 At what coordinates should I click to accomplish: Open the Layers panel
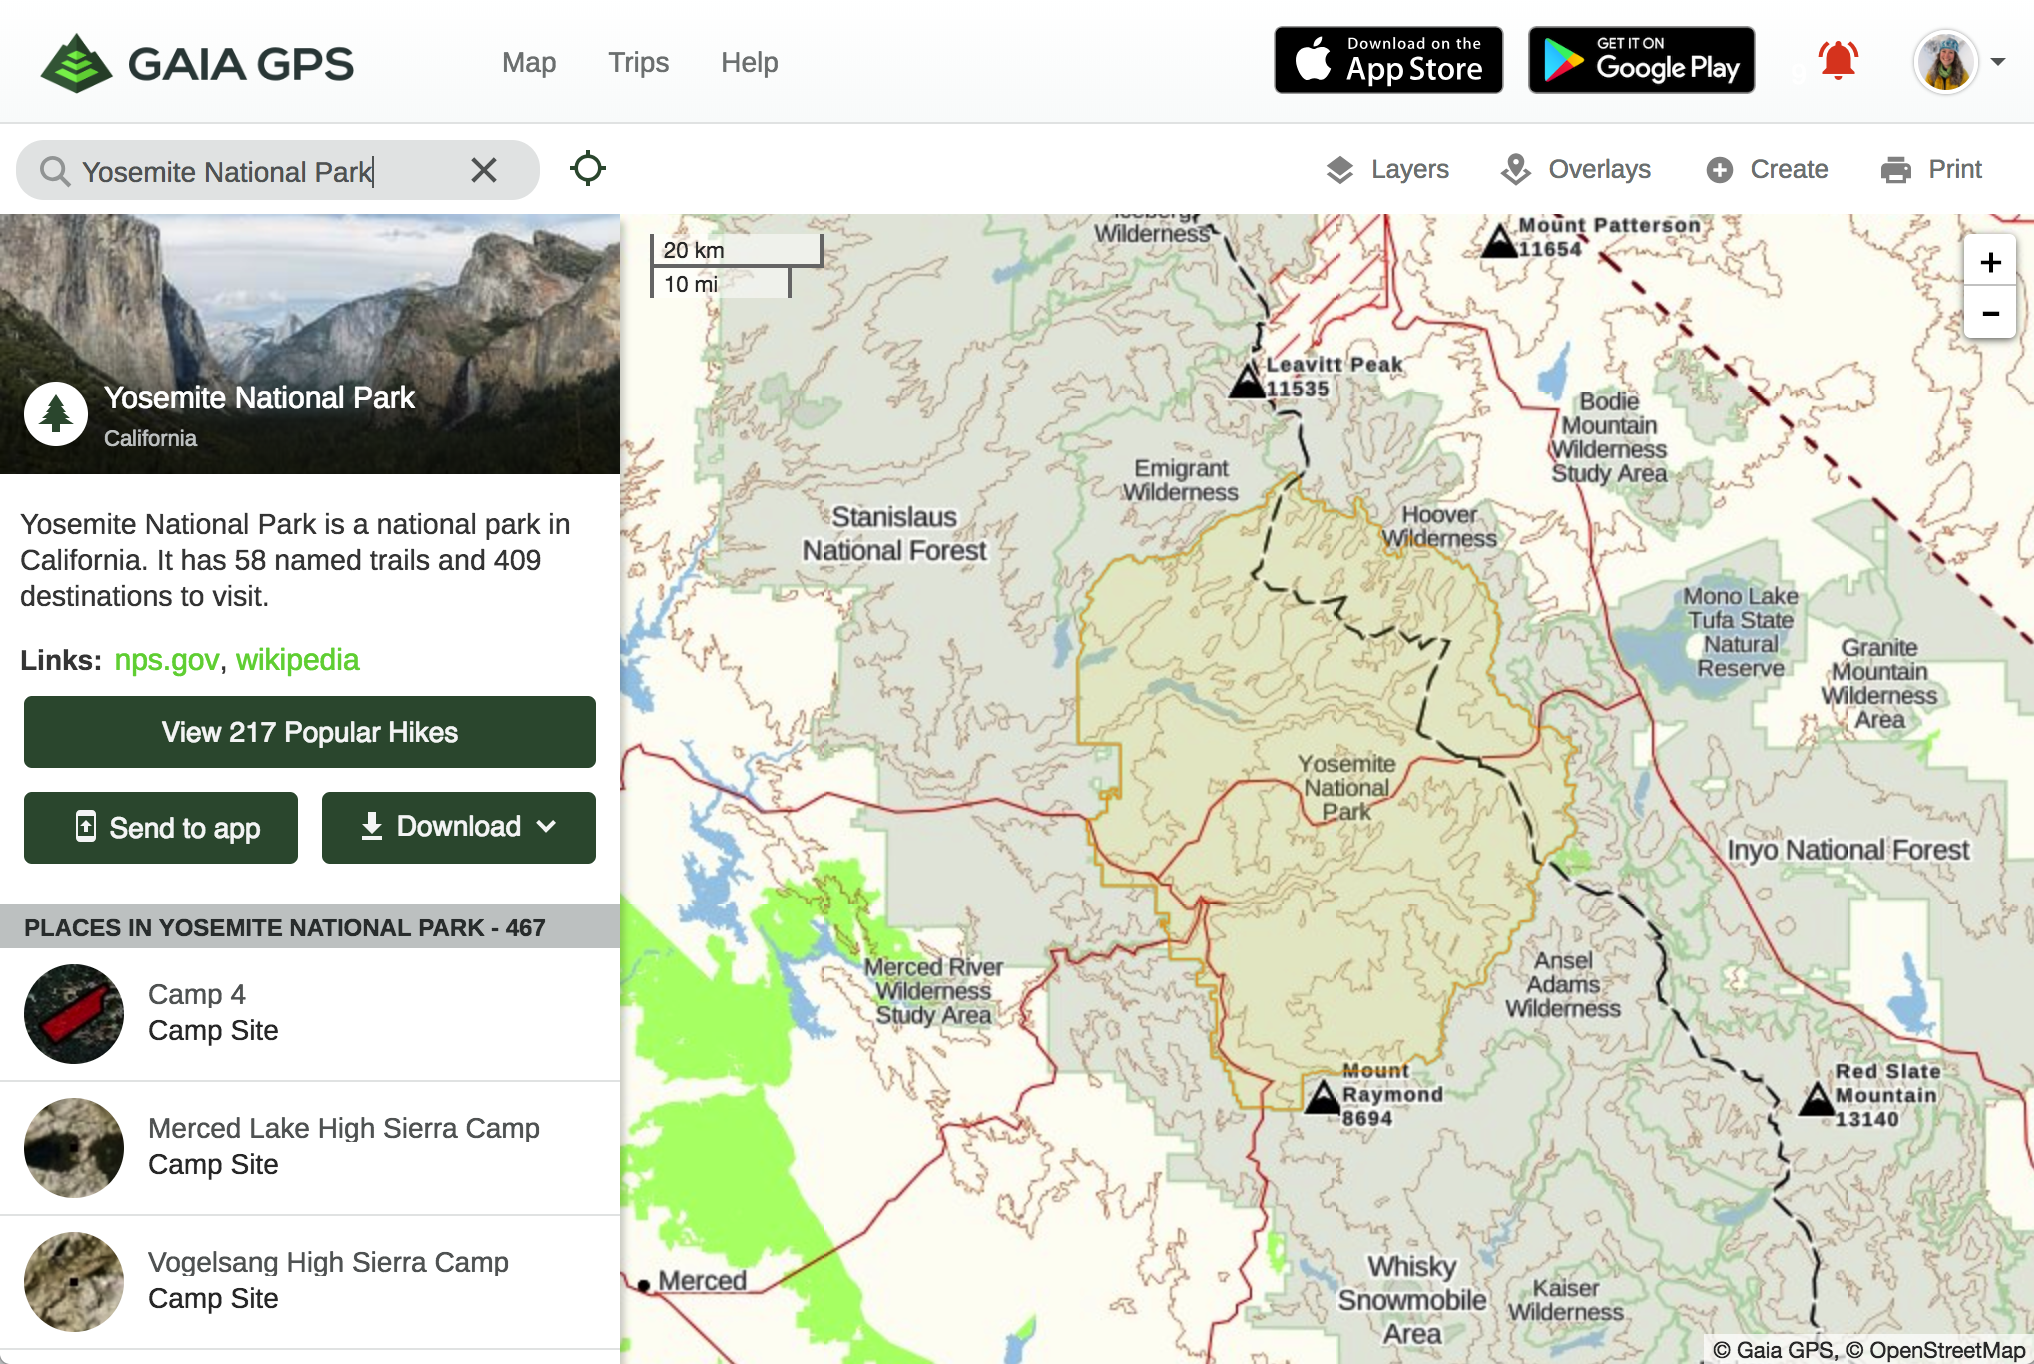(x=1387, y=169)
